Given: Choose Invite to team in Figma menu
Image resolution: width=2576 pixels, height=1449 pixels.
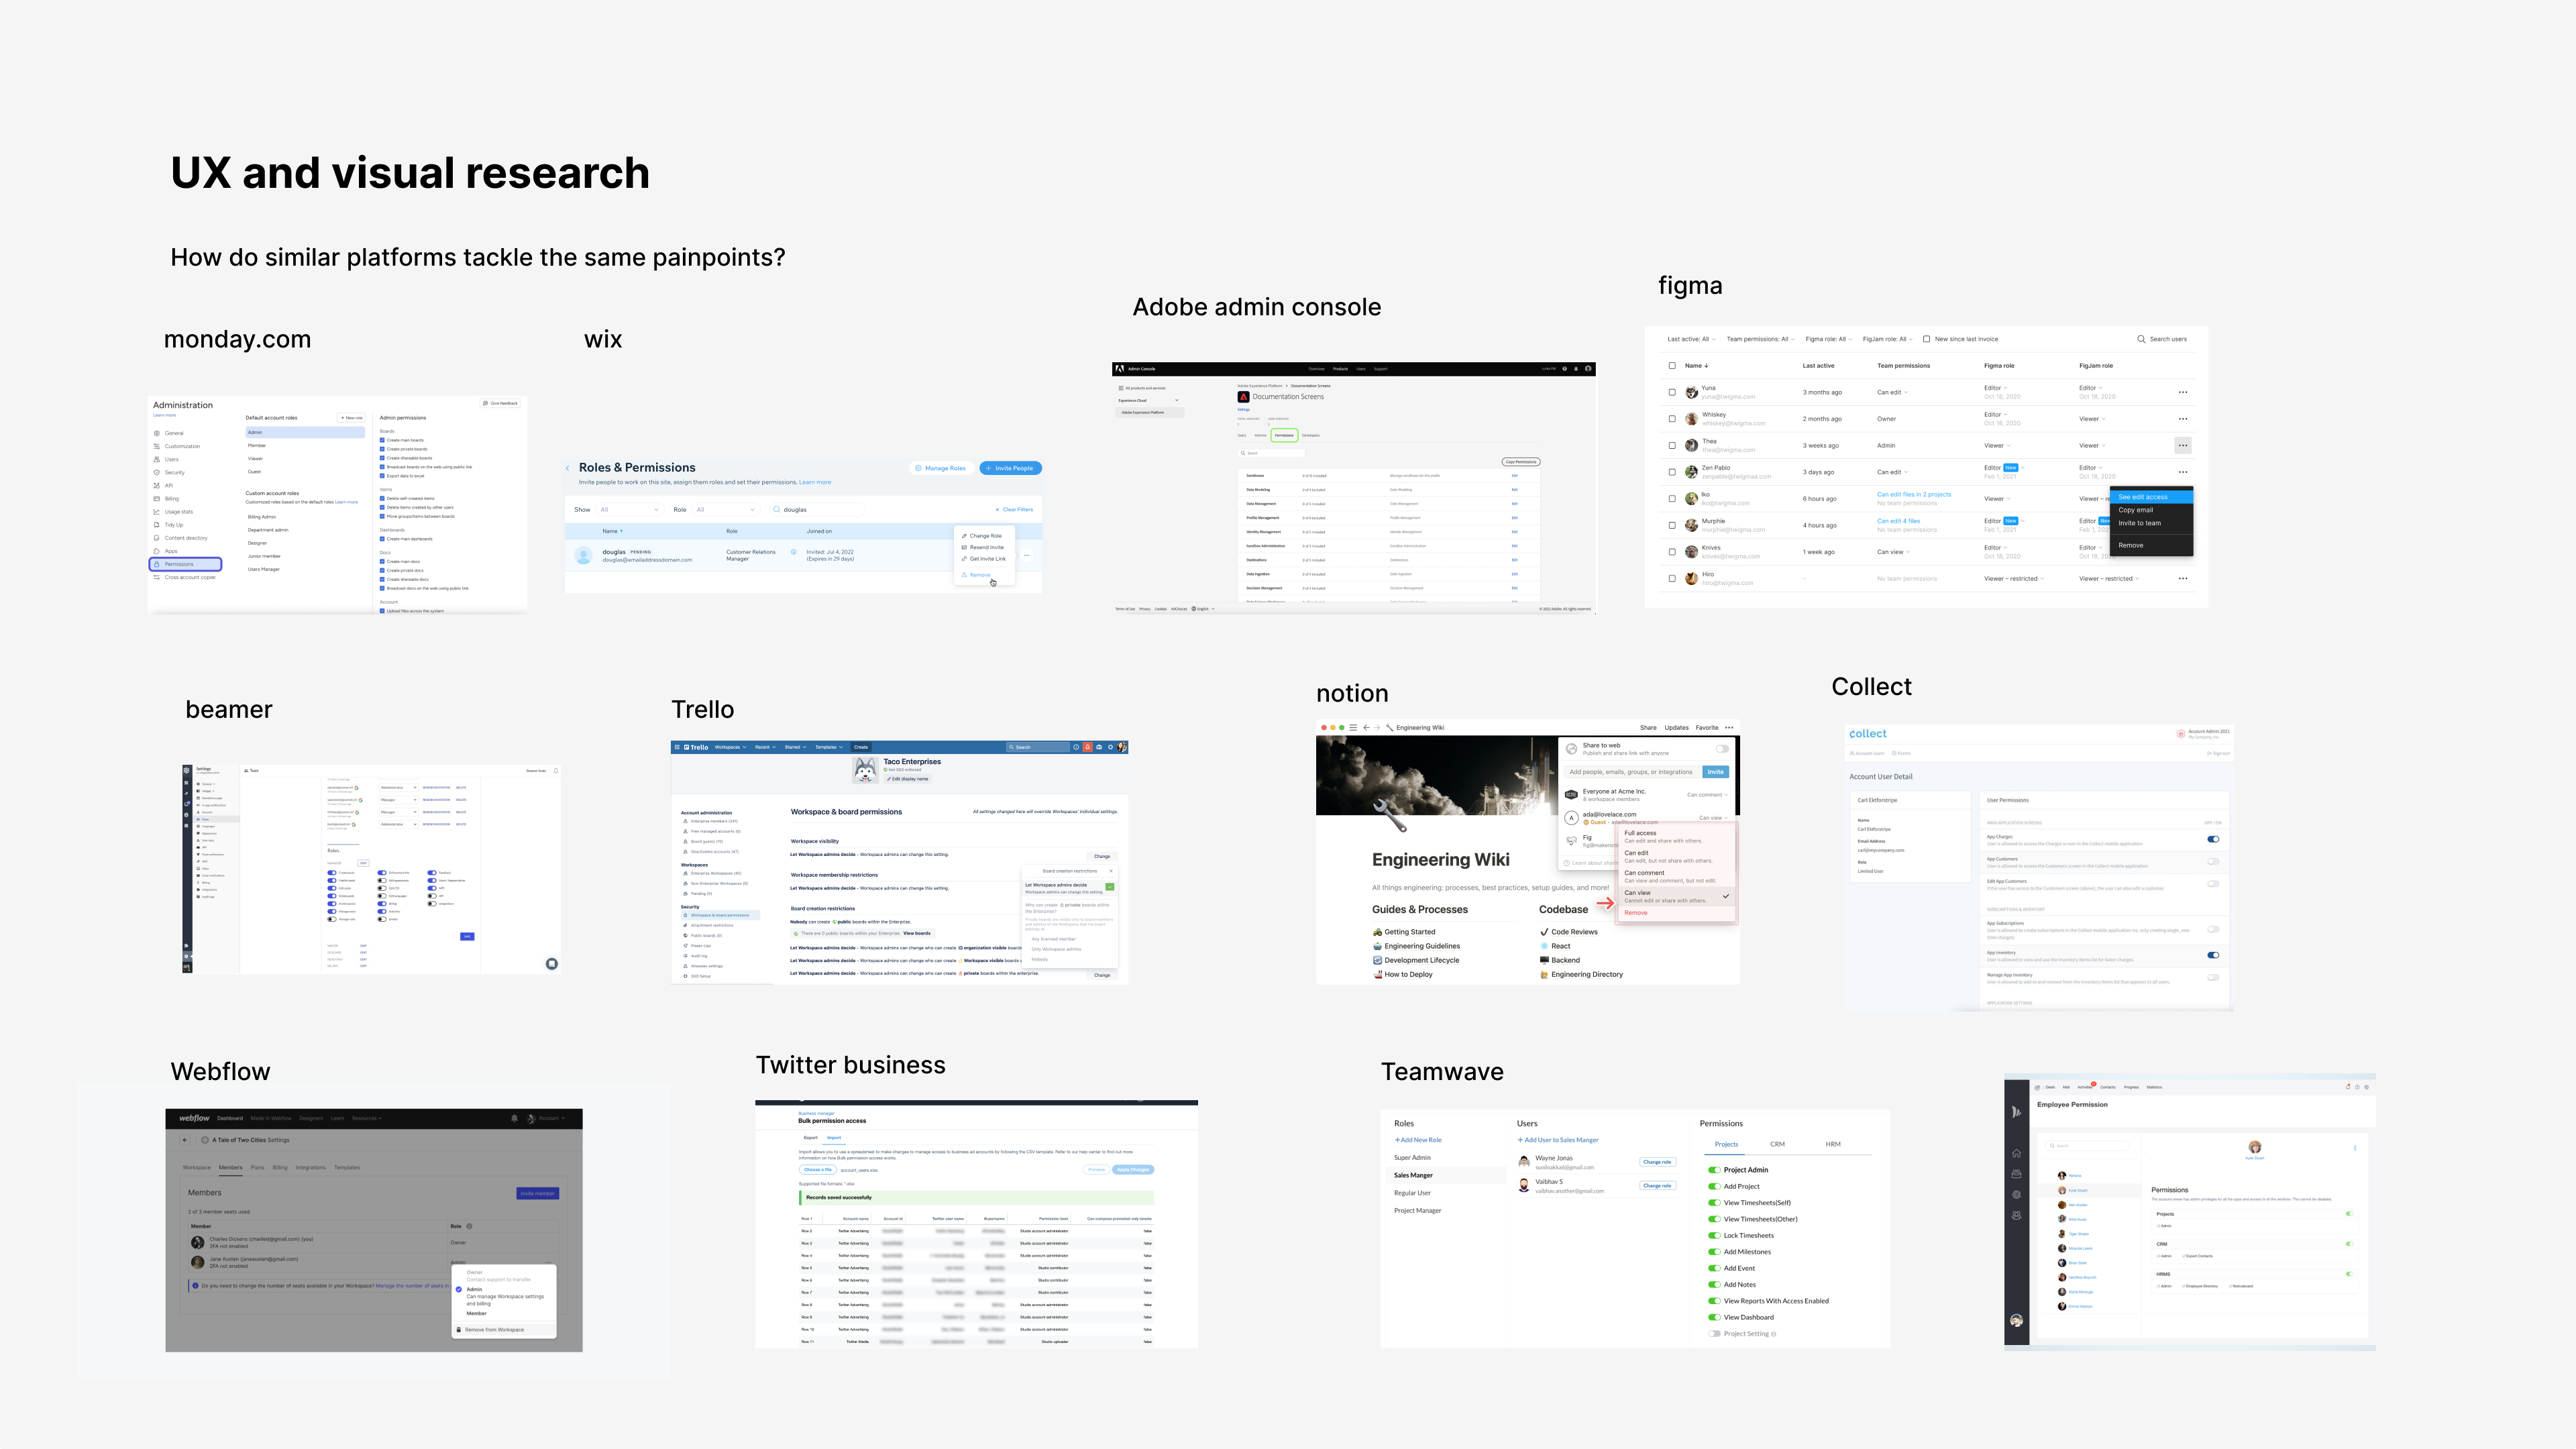Looking at the screenshot, I should coord(2151,523).
